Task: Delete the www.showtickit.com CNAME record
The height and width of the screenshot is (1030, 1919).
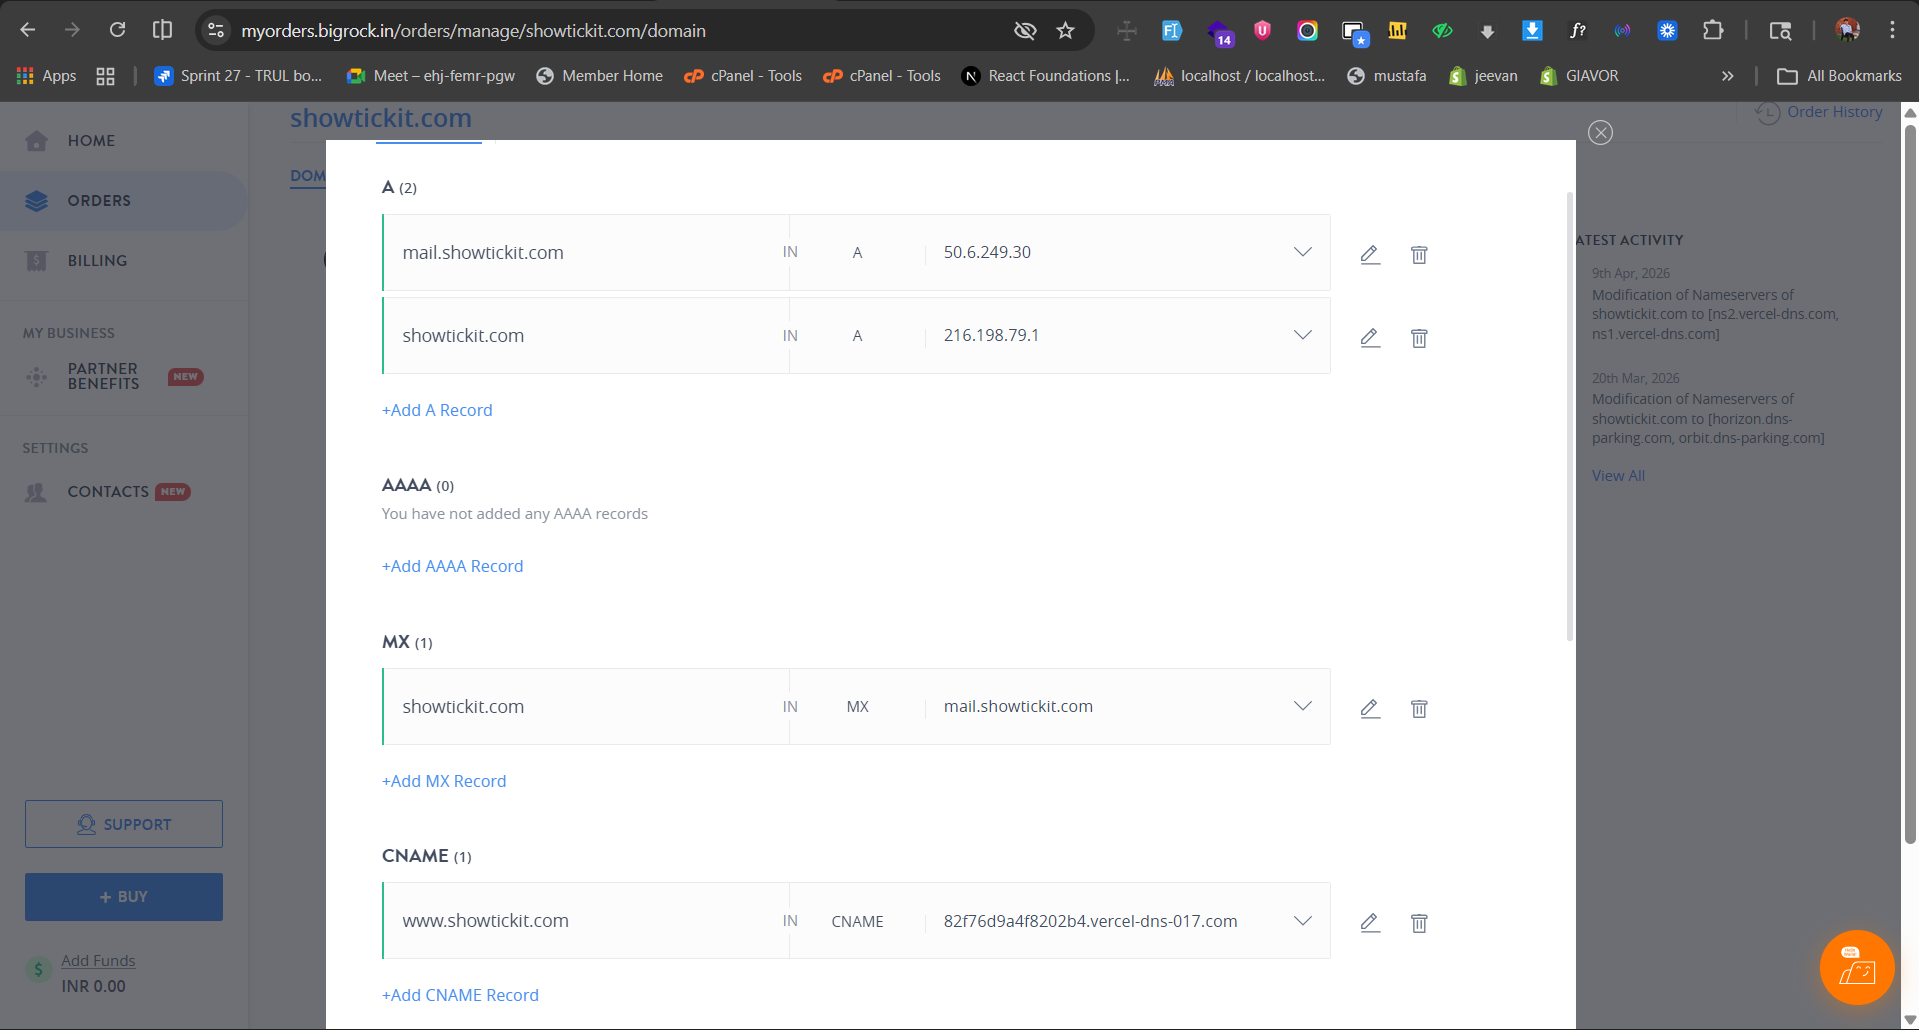Action: click(x=1419, y=922)
